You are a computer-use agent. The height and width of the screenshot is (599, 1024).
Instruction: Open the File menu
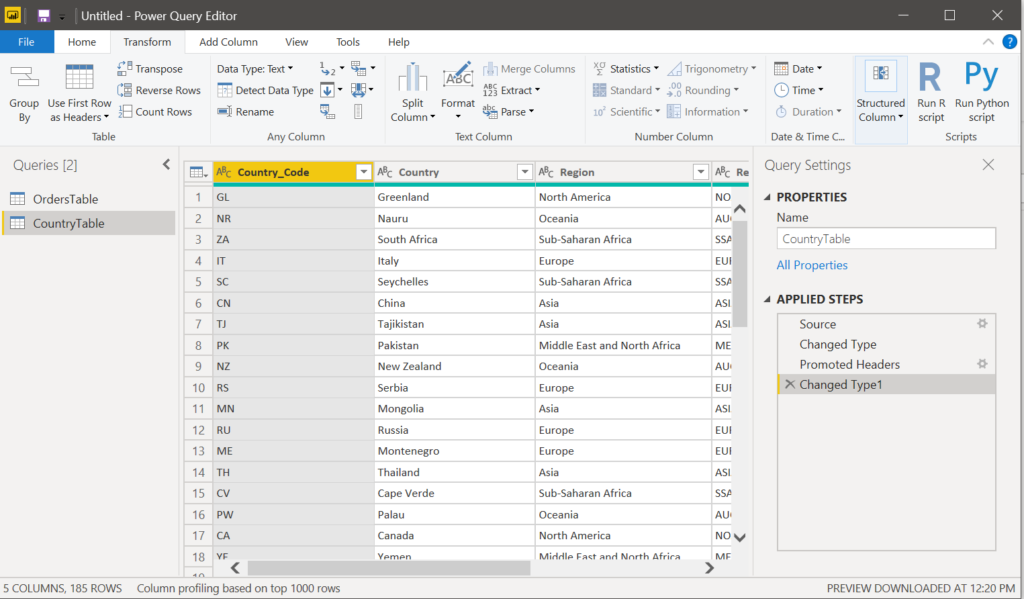click(26, 42)
